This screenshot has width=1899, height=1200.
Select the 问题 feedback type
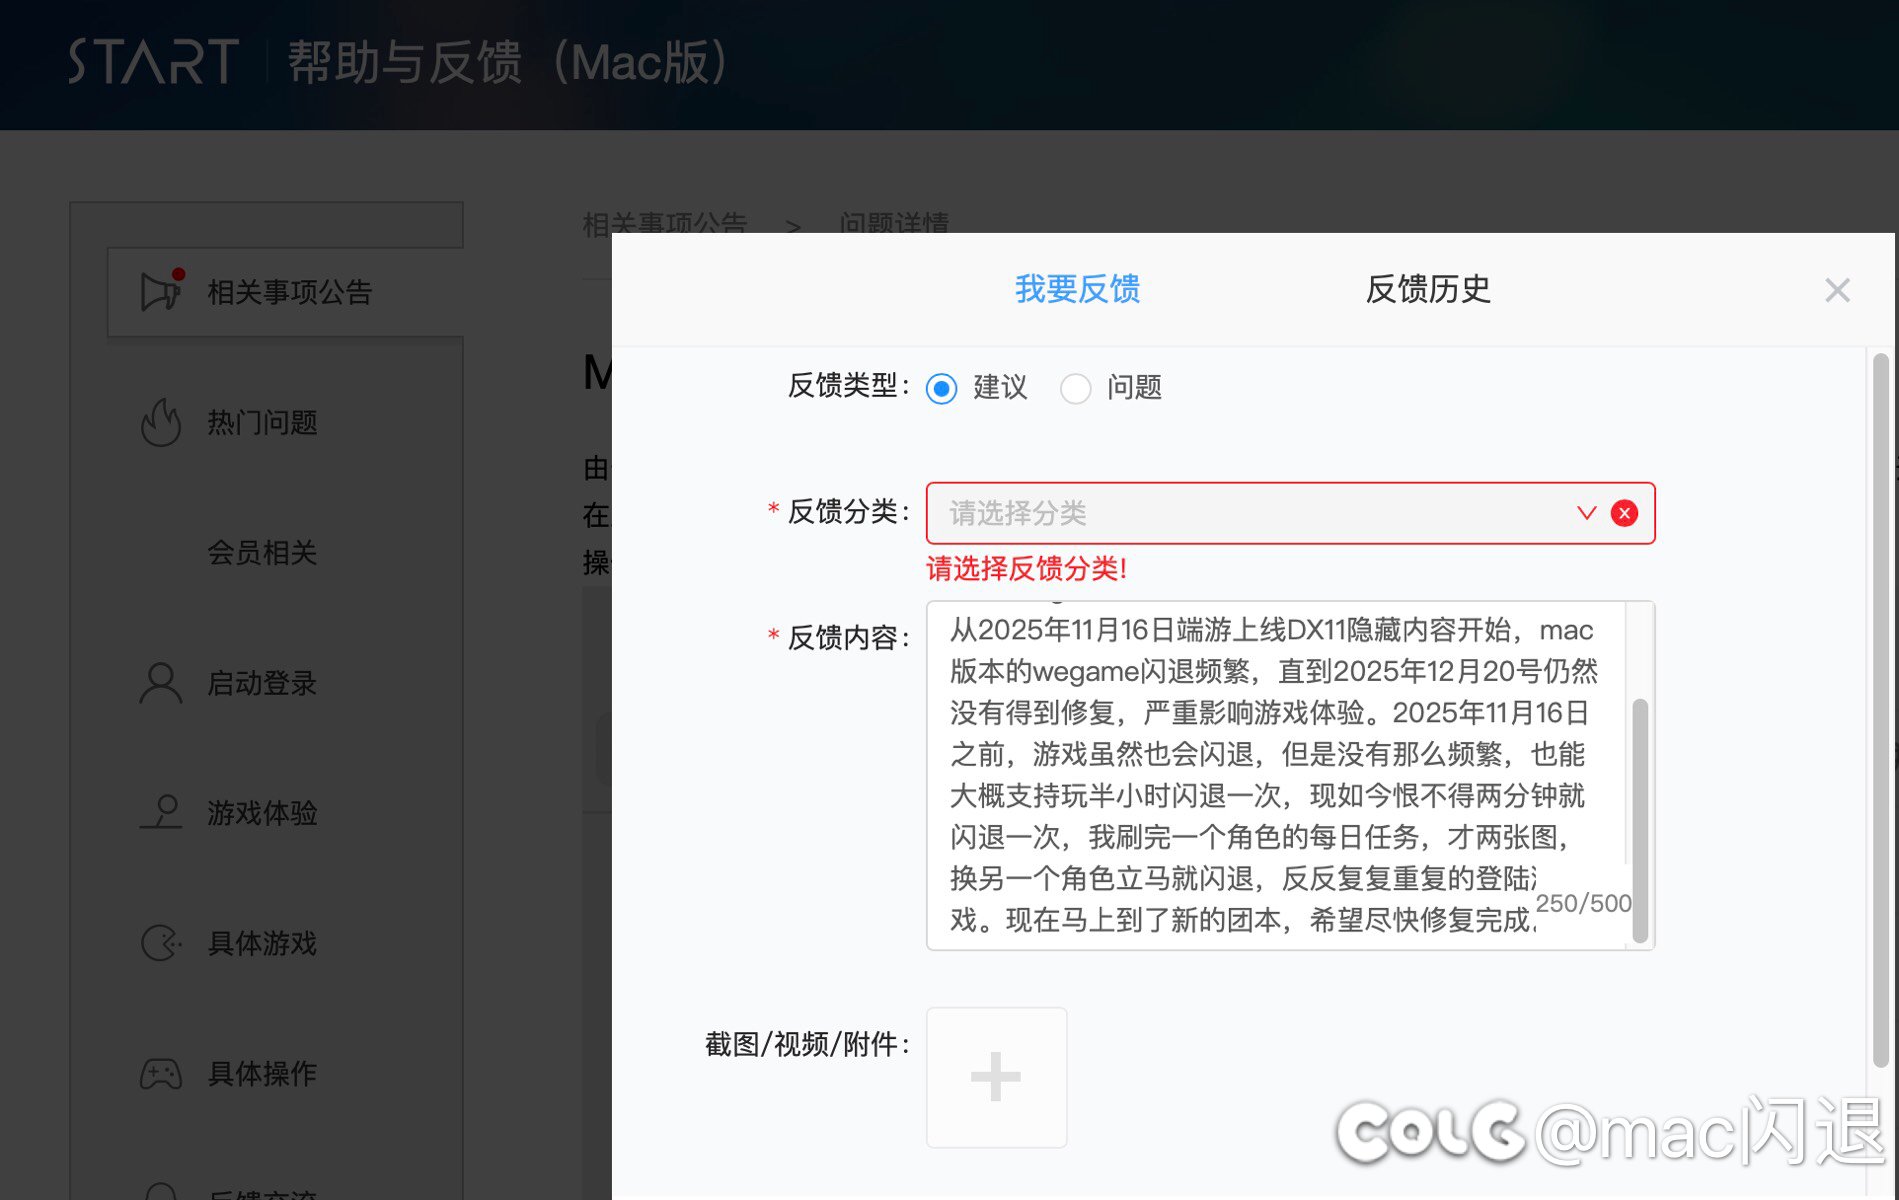click(x=1076, y=389)
